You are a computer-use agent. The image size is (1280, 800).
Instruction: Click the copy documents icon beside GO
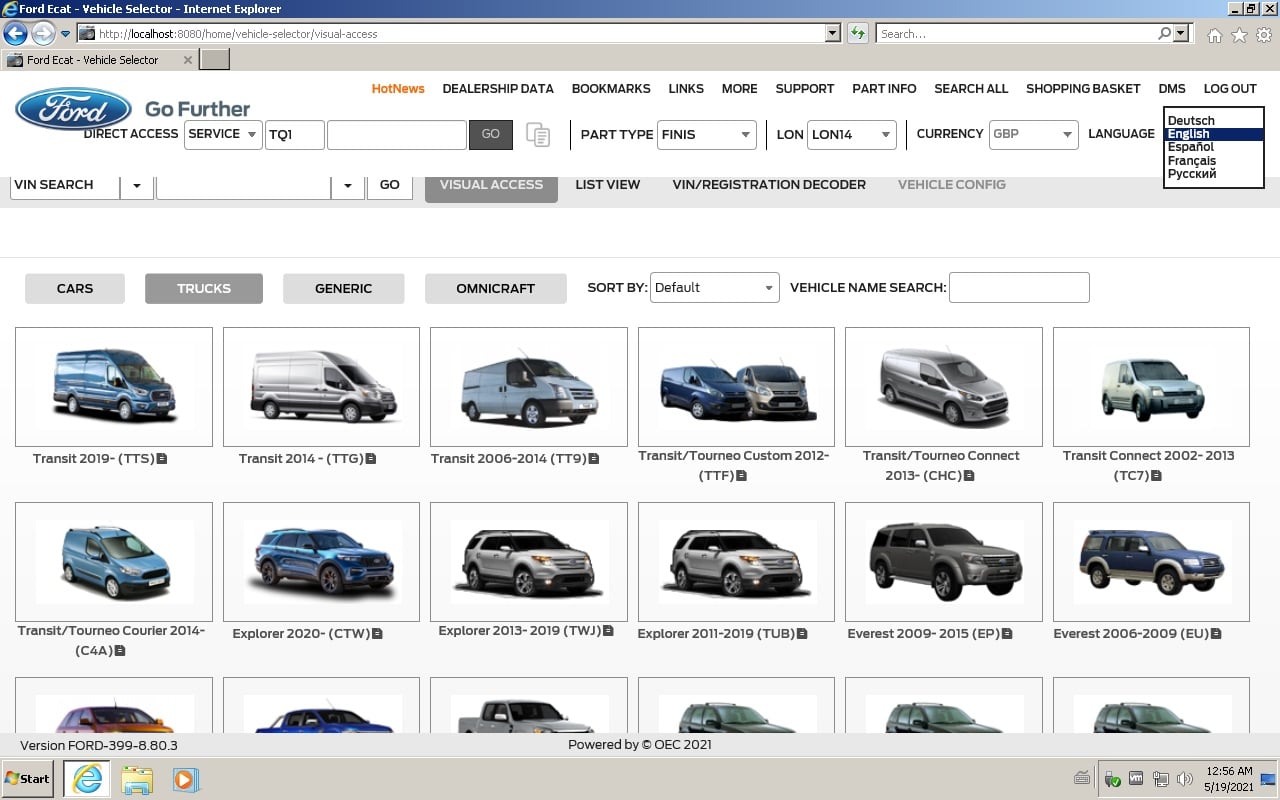(x=538, y=135)
